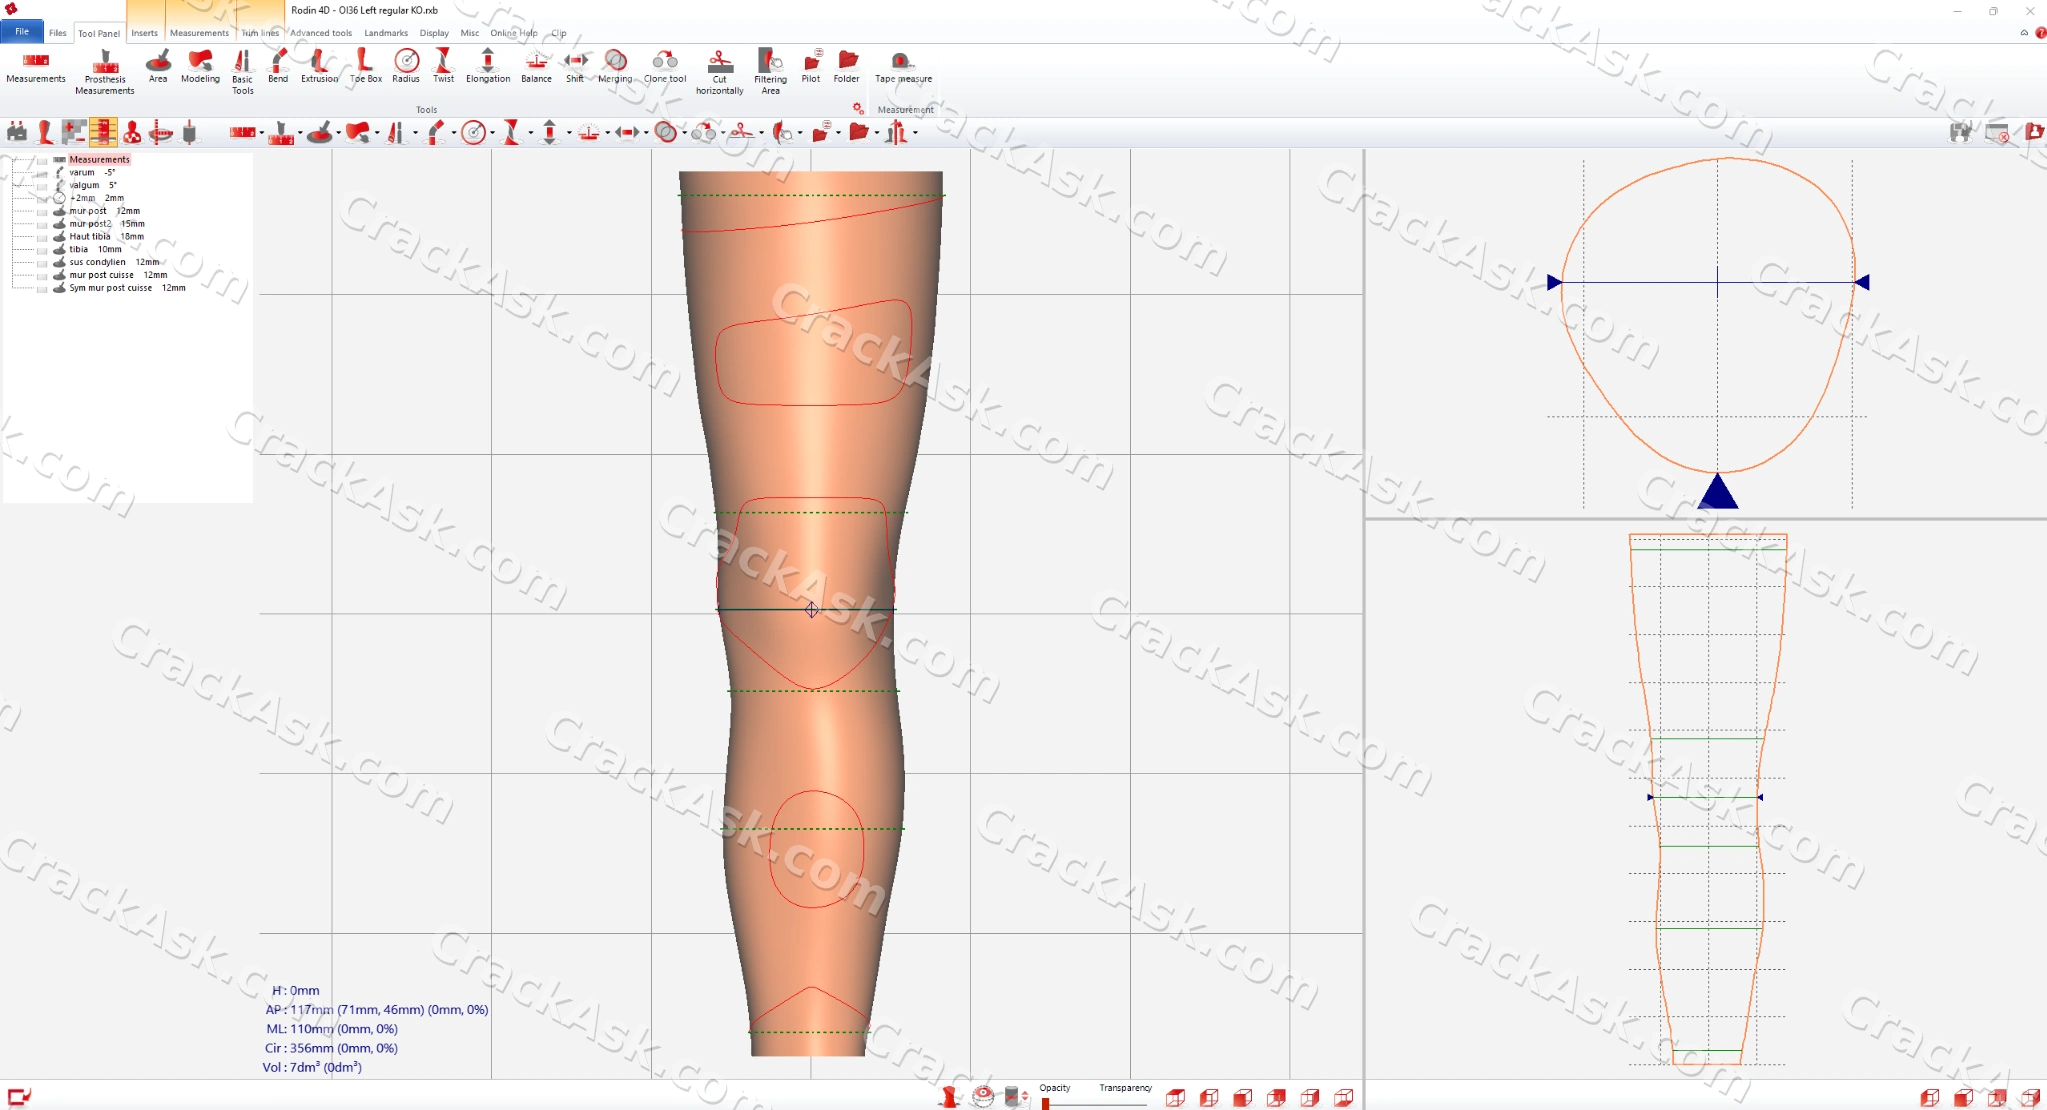Image resolution: width=2047 pixels, height=1110 pixels.
Task: Switch to the Files tab
Action: tap(58, 33)
